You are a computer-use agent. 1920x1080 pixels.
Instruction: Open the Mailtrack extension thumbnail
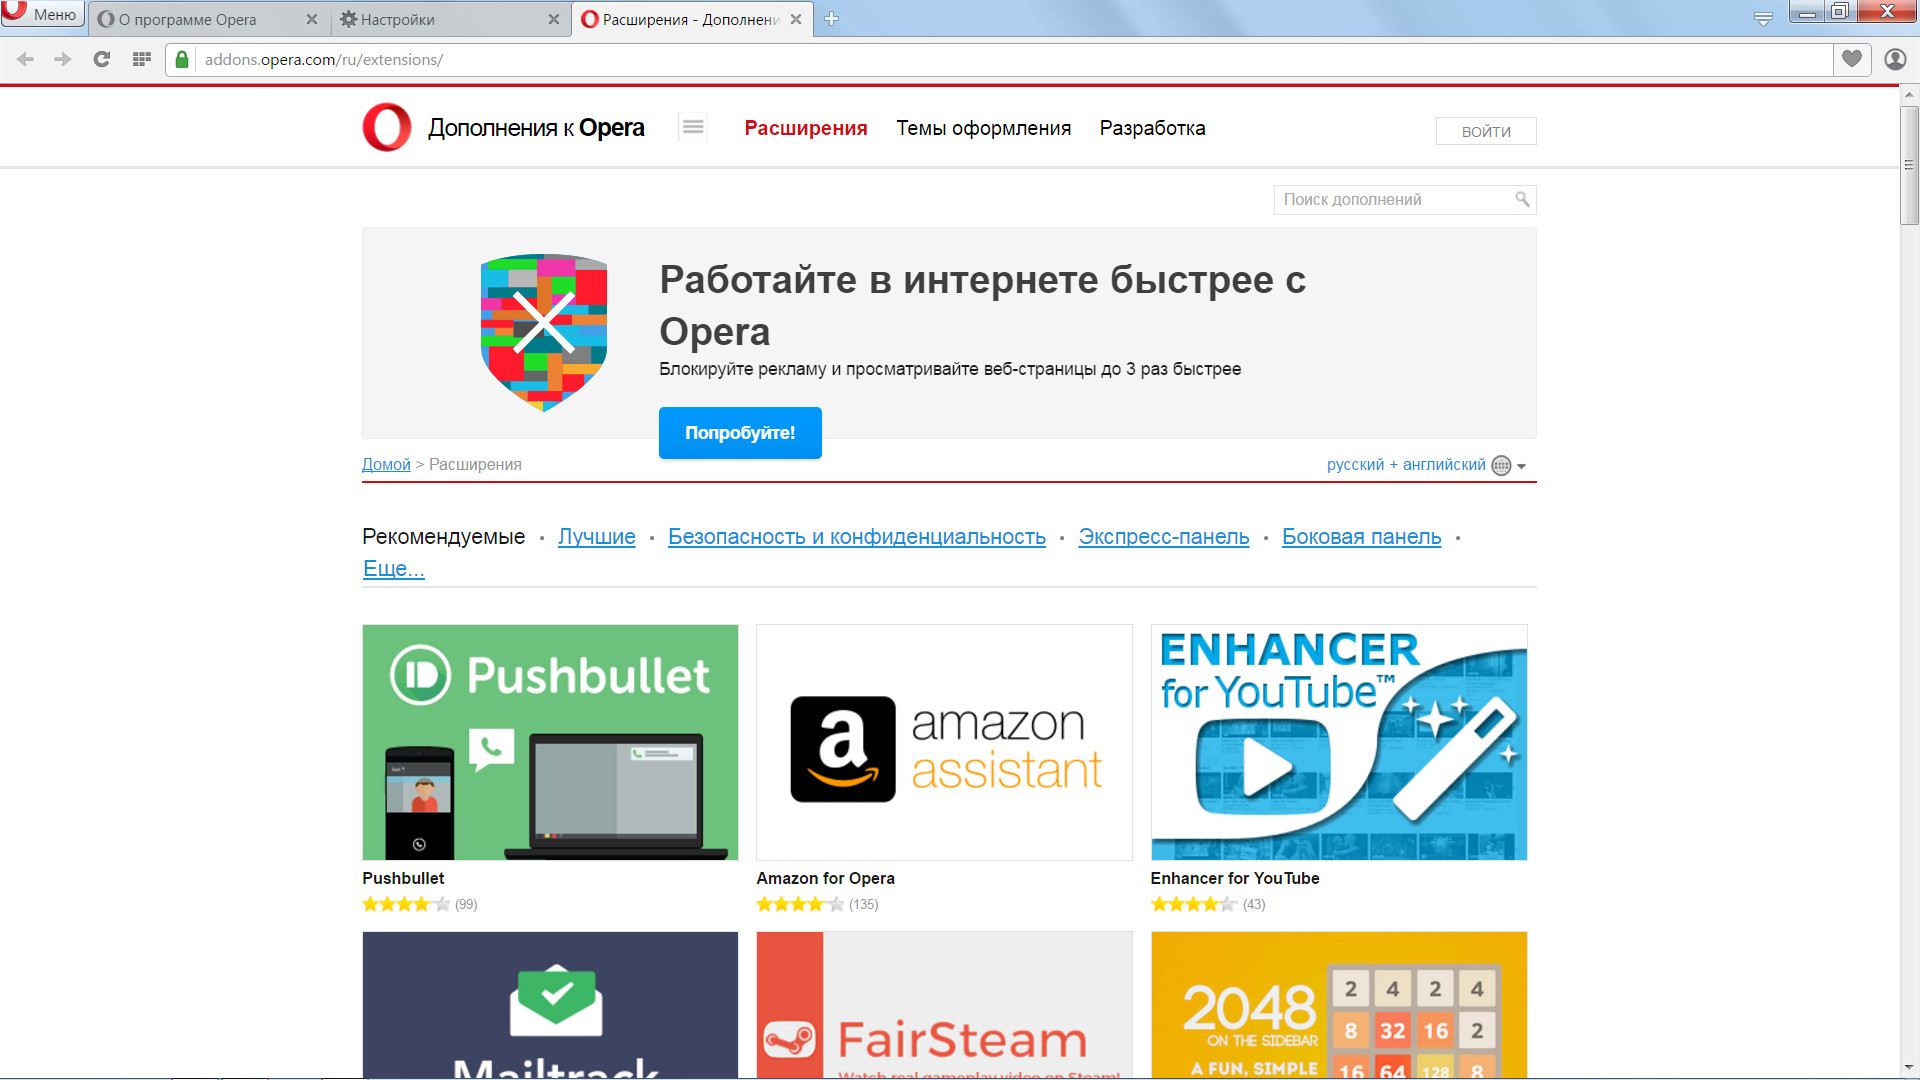coord(550,1005)
